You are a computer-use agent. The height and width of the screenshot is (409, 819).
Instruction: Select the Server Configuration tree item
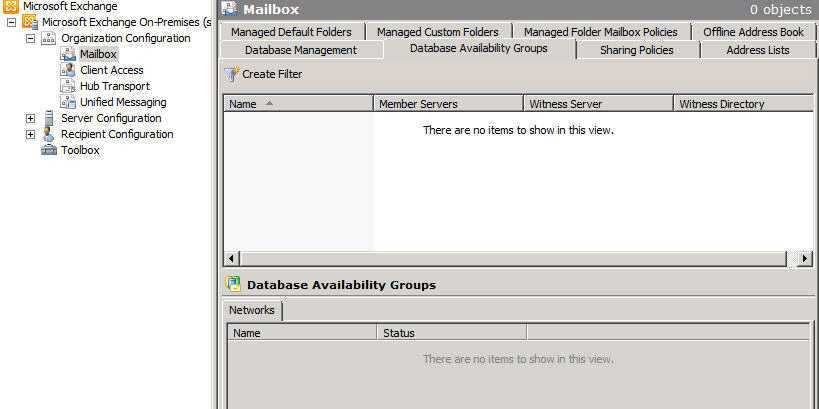pyautogui.click(x=111, y=118)
